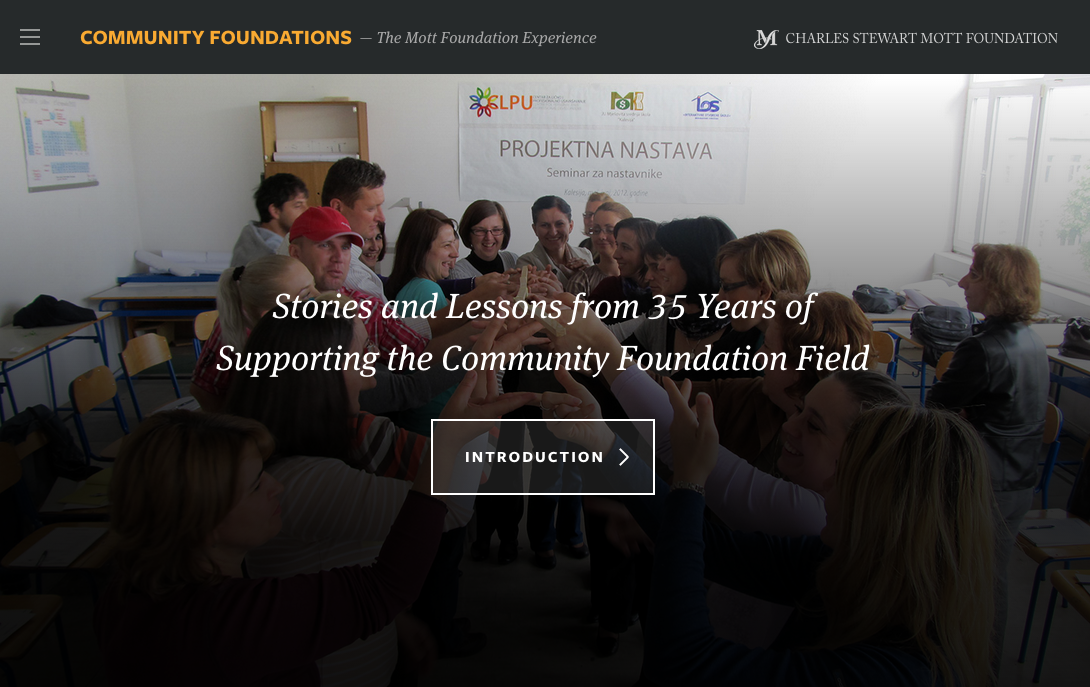Click the blue LOS house logo on the banner
This screenshot has width=1090, height=687.
click(x=706, y=104)
